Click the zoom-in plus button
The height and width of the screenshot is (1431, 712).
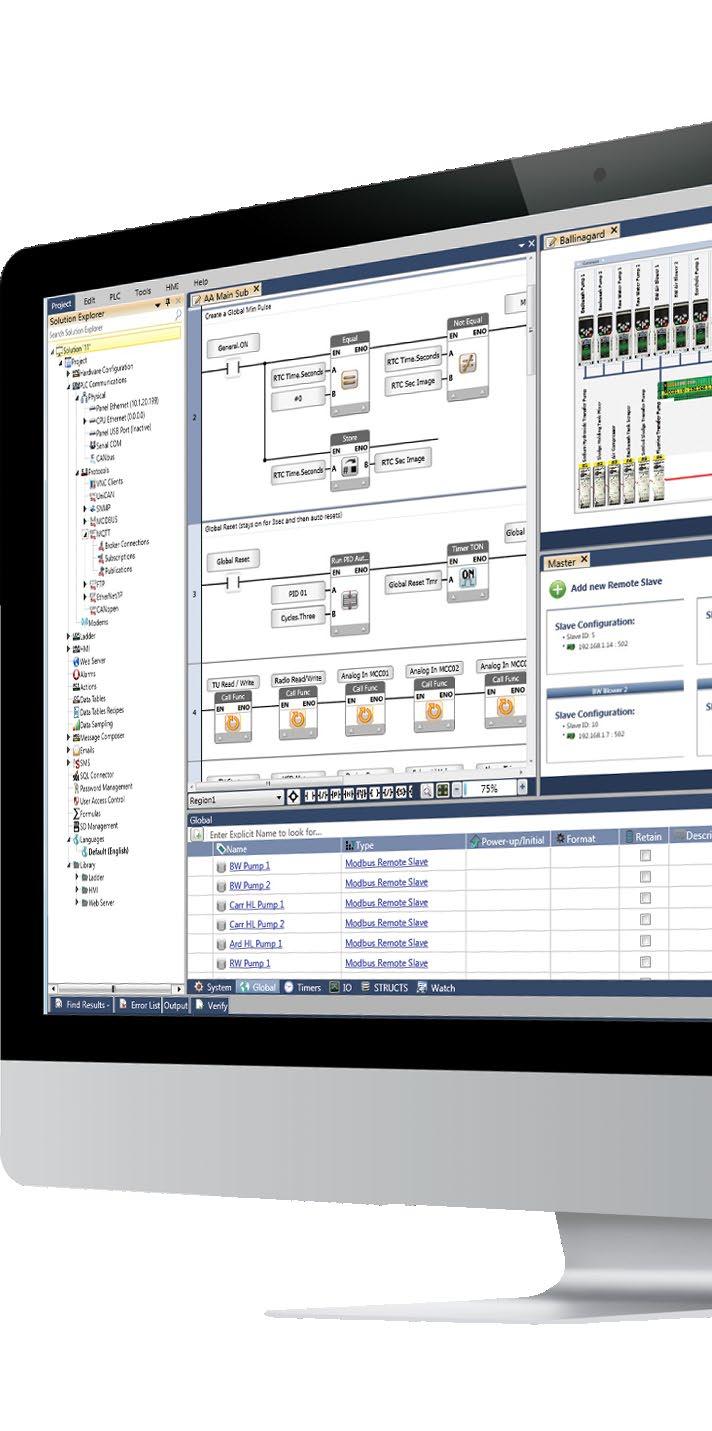pyautogui.click(x=521, y=788)
